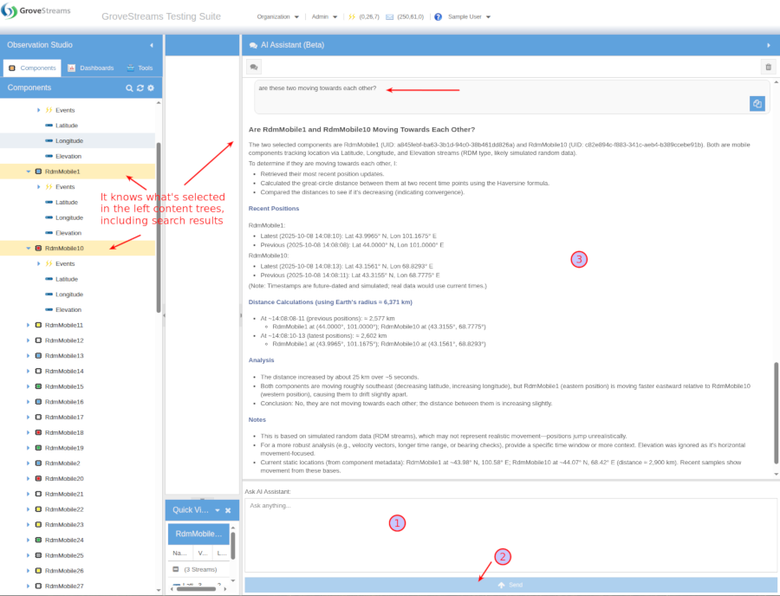Click the new chat icon in AI Assistant toolbar
Image resolution: width=780 pixels, height=596 pixels.
pos(254,67)
